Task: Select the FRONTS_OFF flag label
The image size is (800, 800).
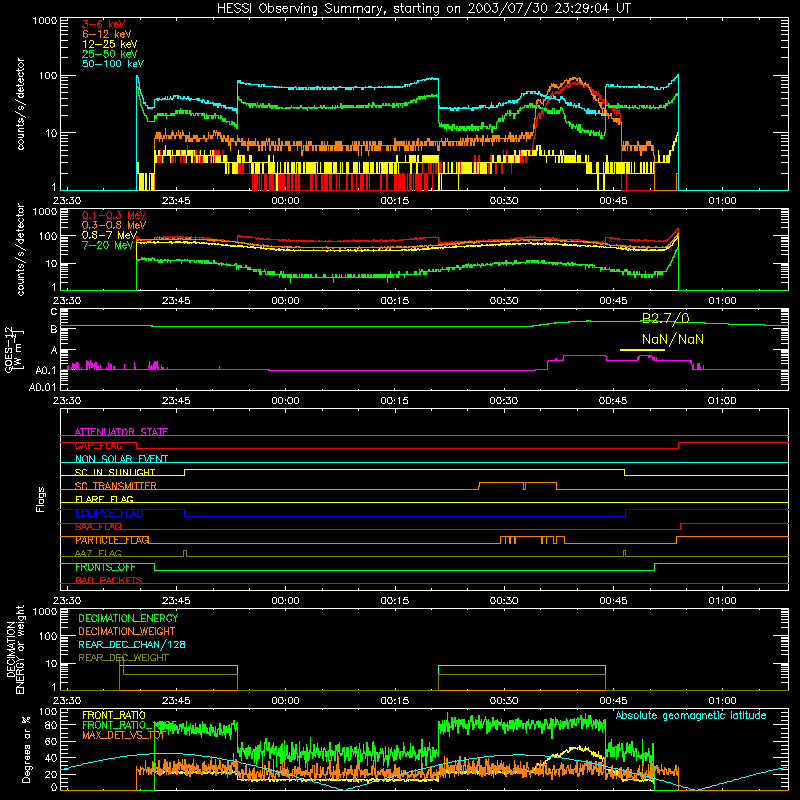Action: point(105,567)
